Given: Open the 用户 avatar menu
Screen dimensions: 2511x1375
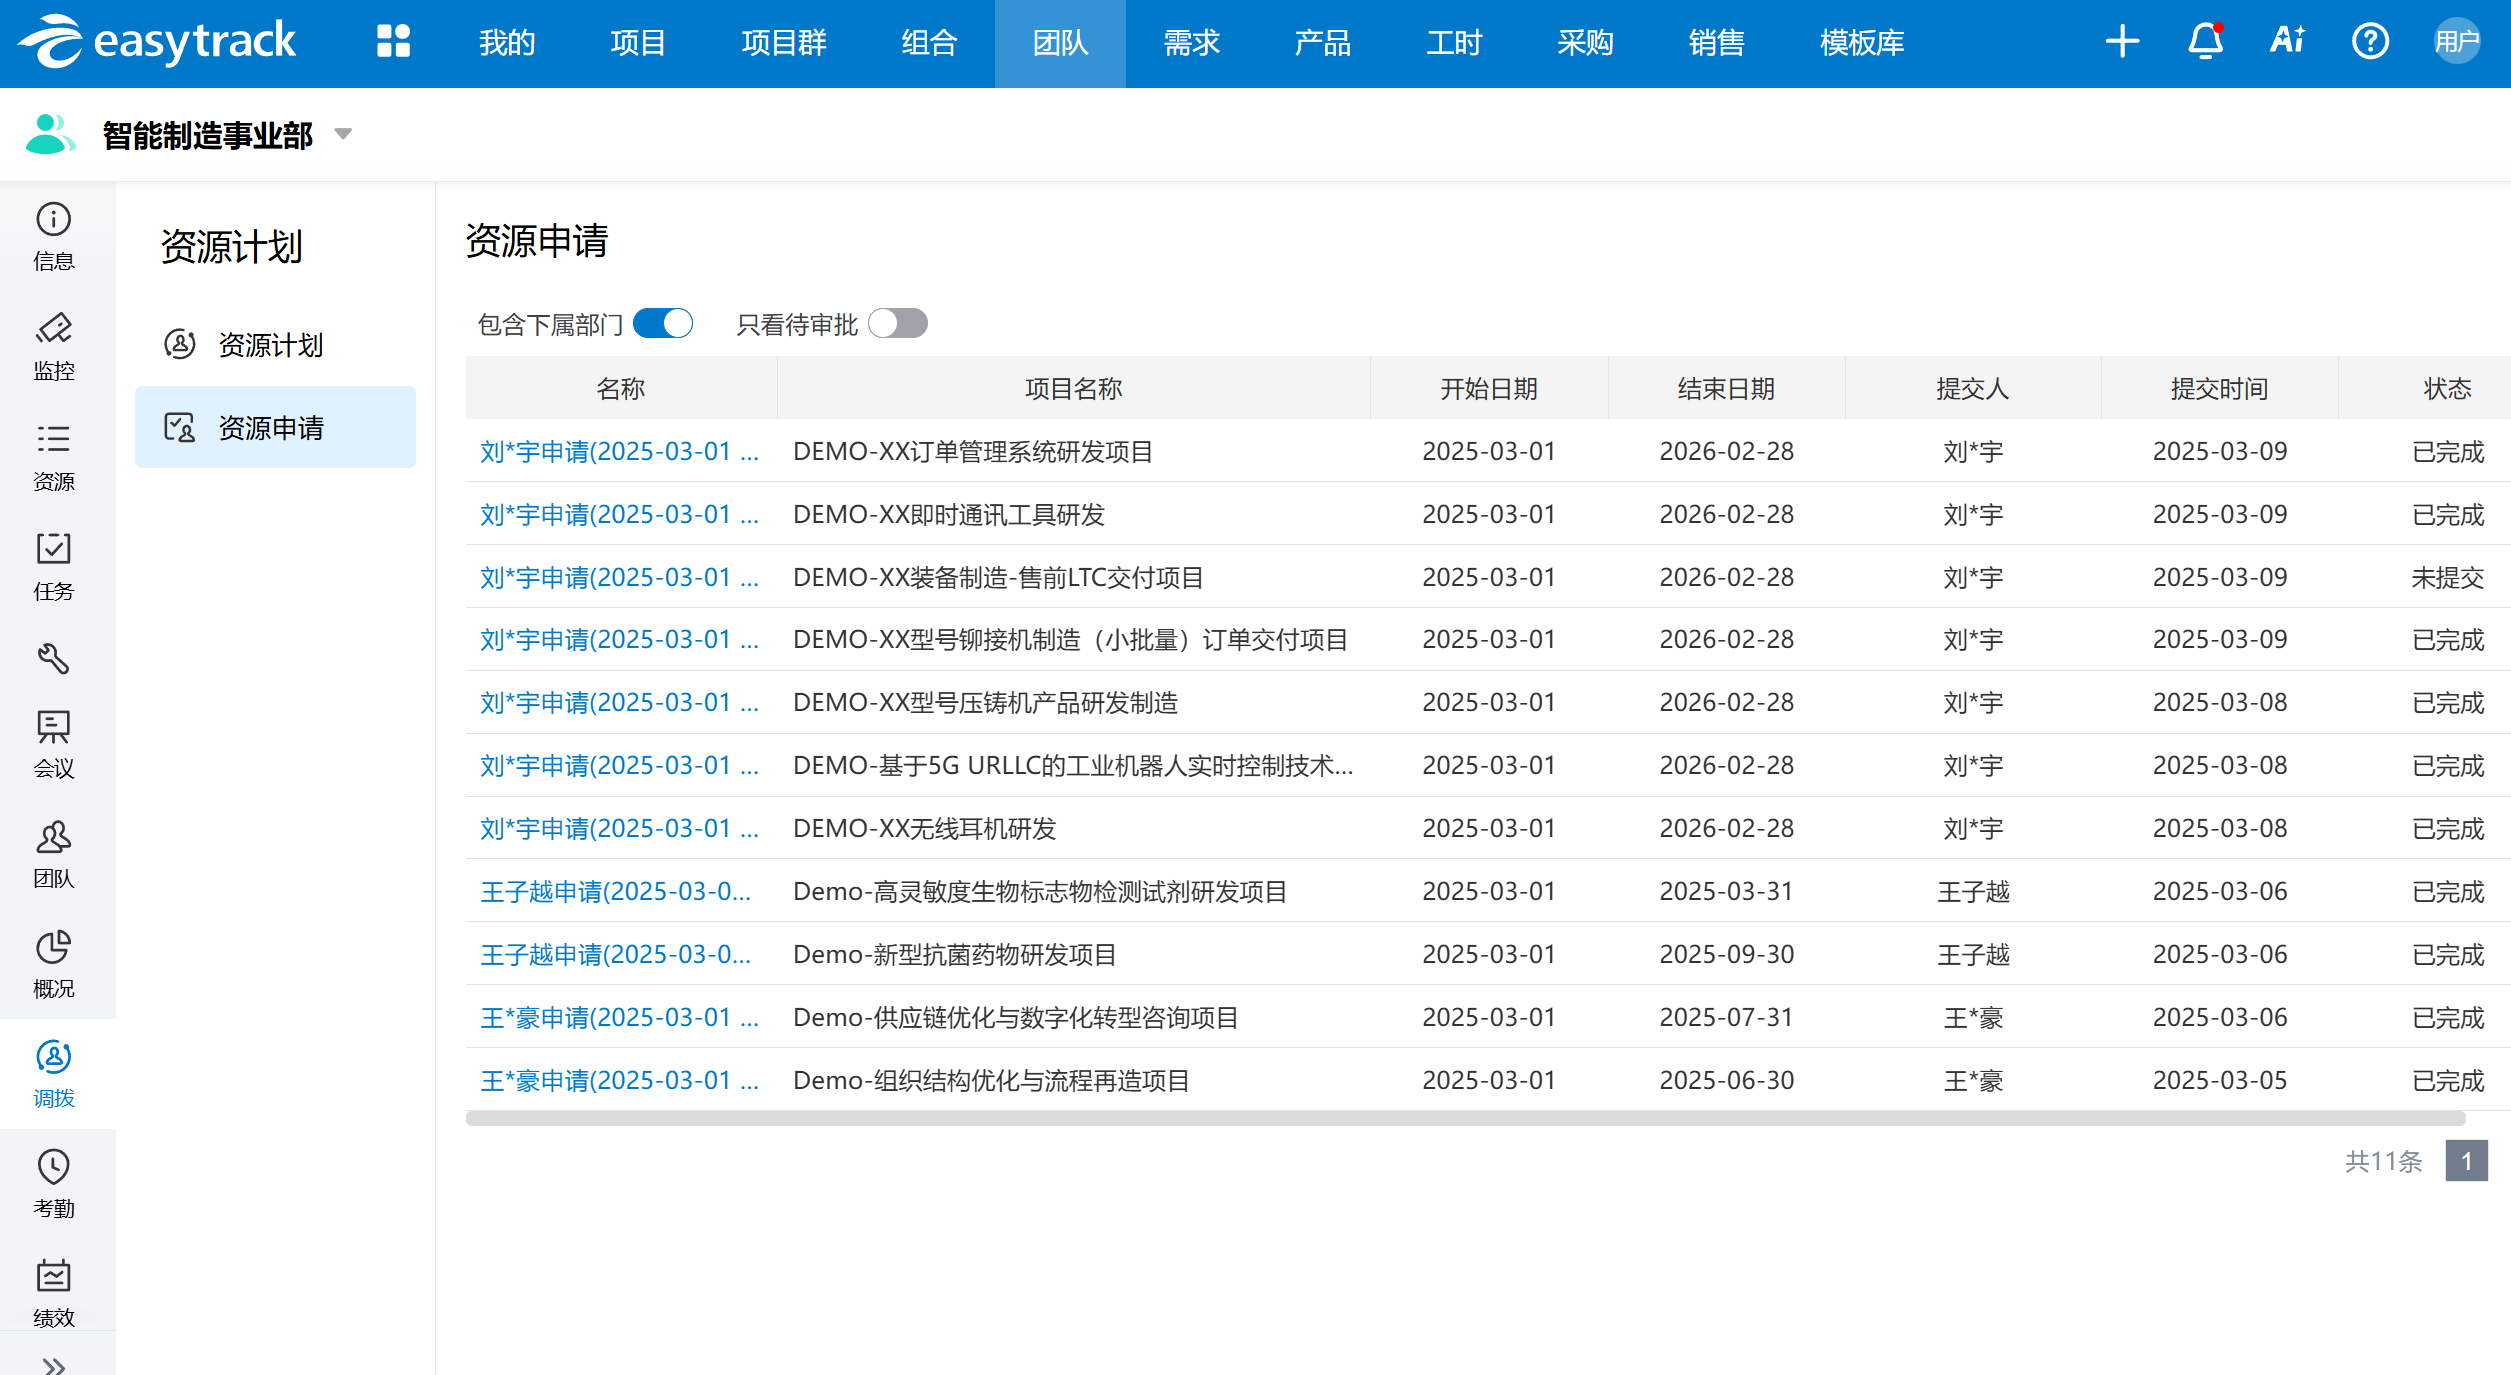Looking at the screenshot, I should [x=2456, y=42].
